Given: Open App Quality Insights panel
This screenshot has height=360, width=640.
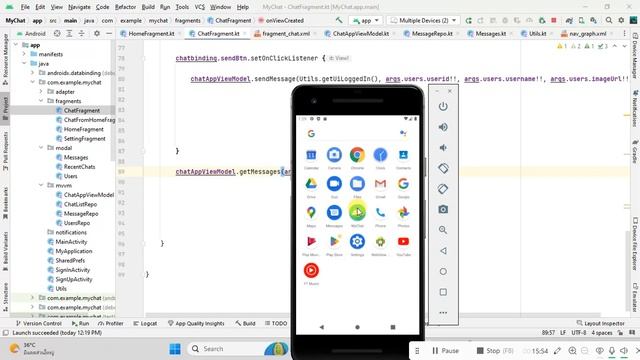Looking at the screenshot, I should [x=196, y=323].
